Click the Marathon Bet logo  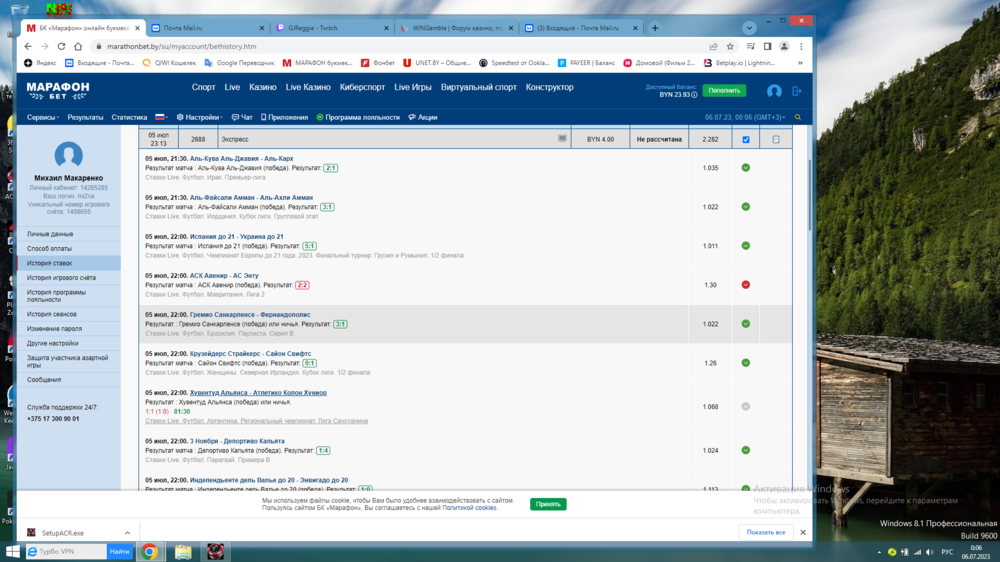tap(58, 90)
